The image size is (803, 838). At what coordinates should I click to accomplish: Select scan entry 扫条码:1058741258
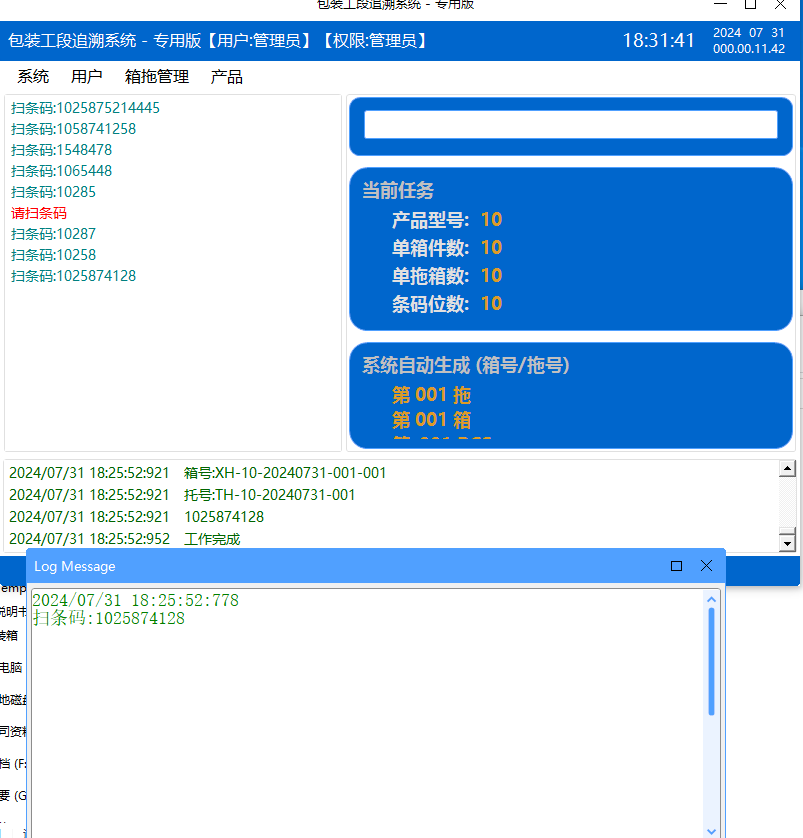(73, 129)
